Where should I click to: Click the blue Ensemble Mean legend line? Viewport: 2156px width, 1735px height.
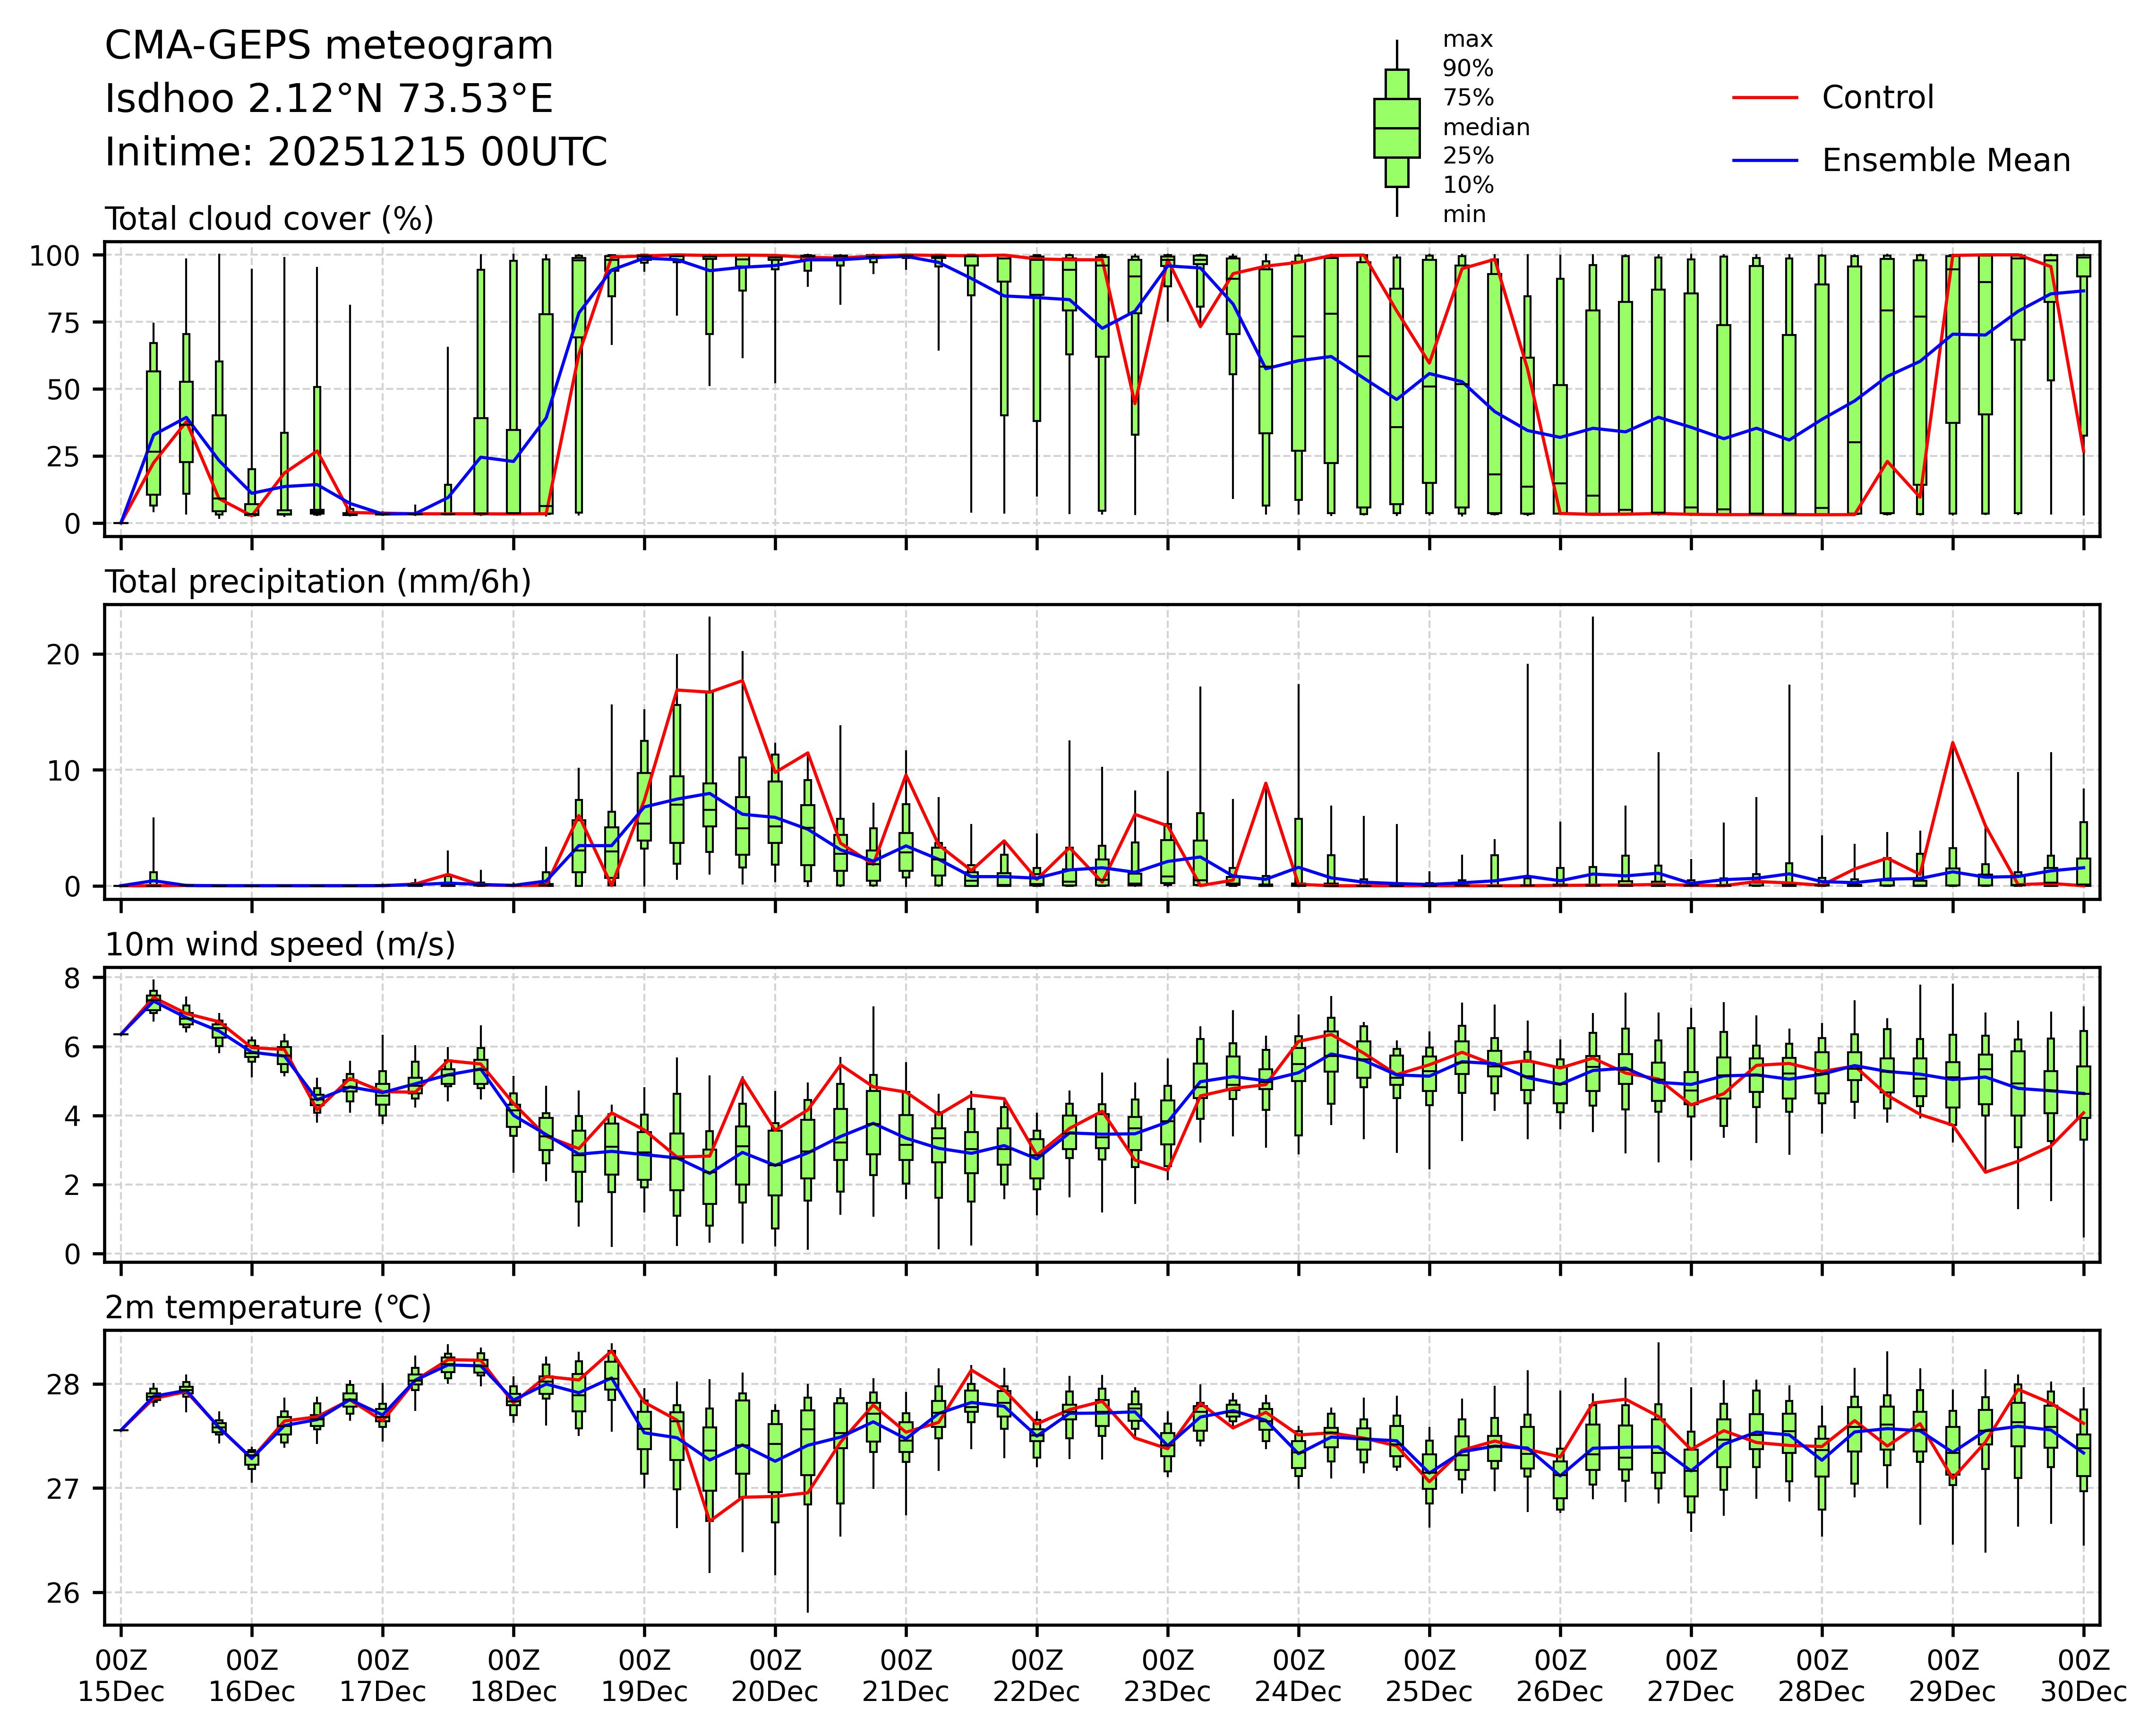coord(1765,160)
